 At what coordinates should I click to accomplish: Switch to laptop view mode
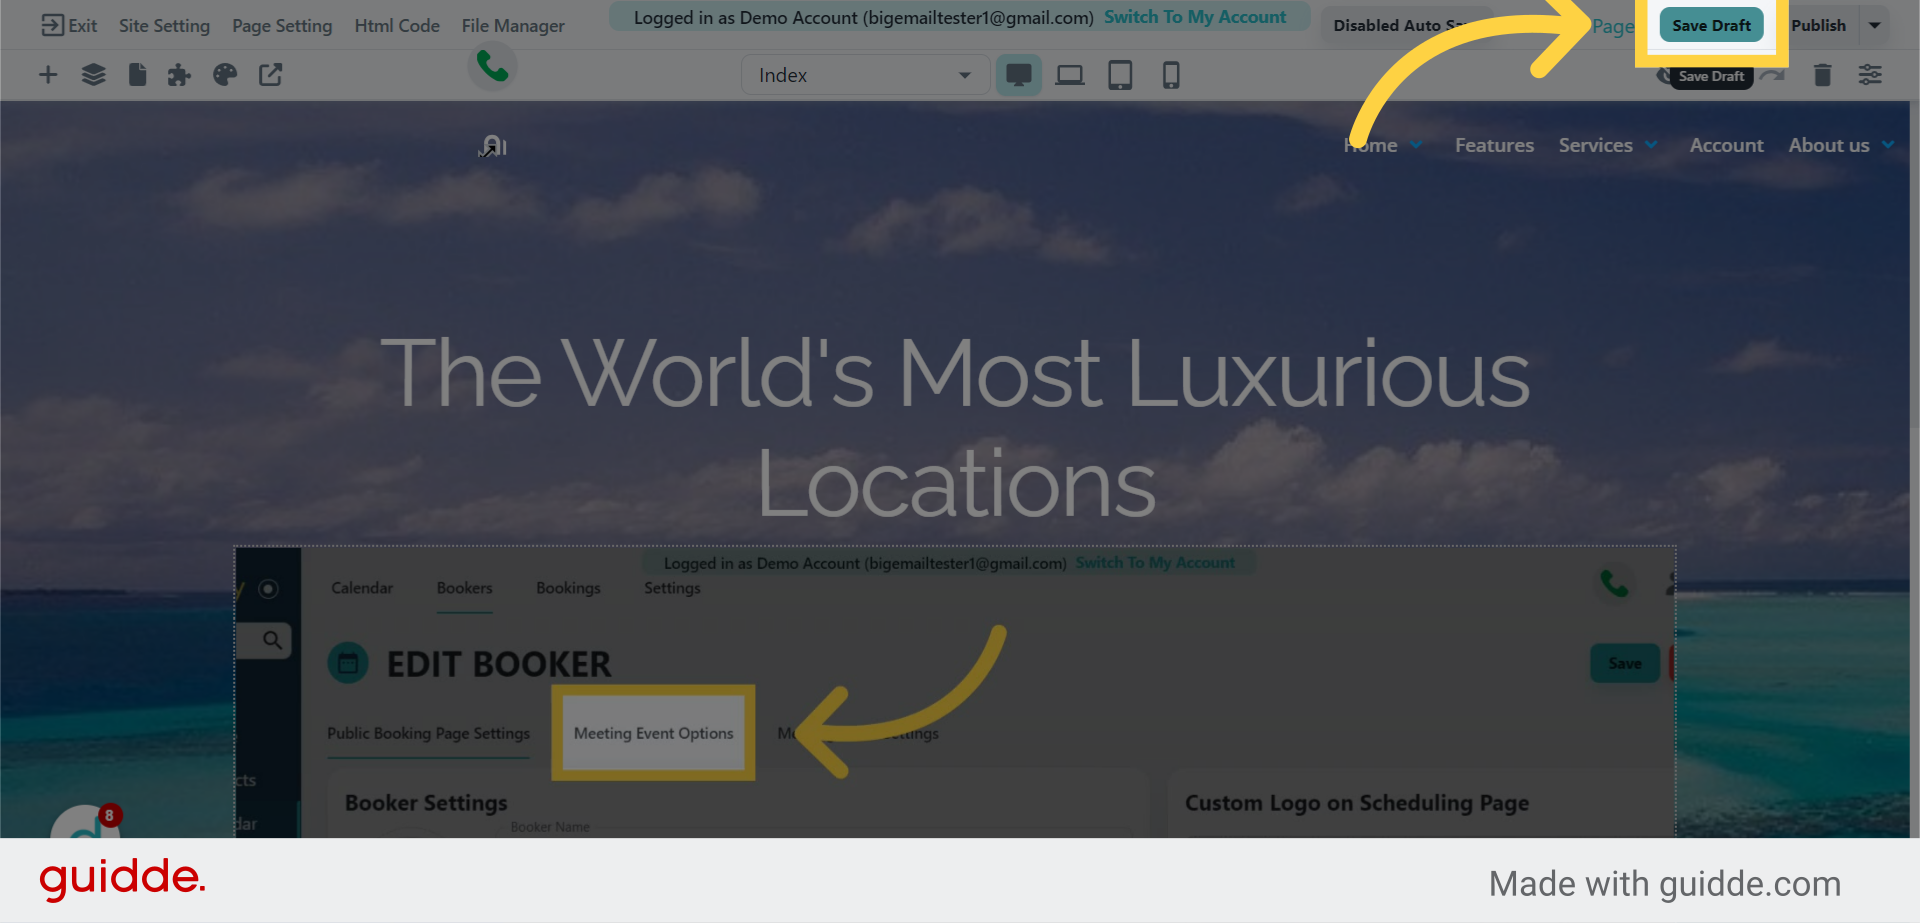tap(1069, 75)
